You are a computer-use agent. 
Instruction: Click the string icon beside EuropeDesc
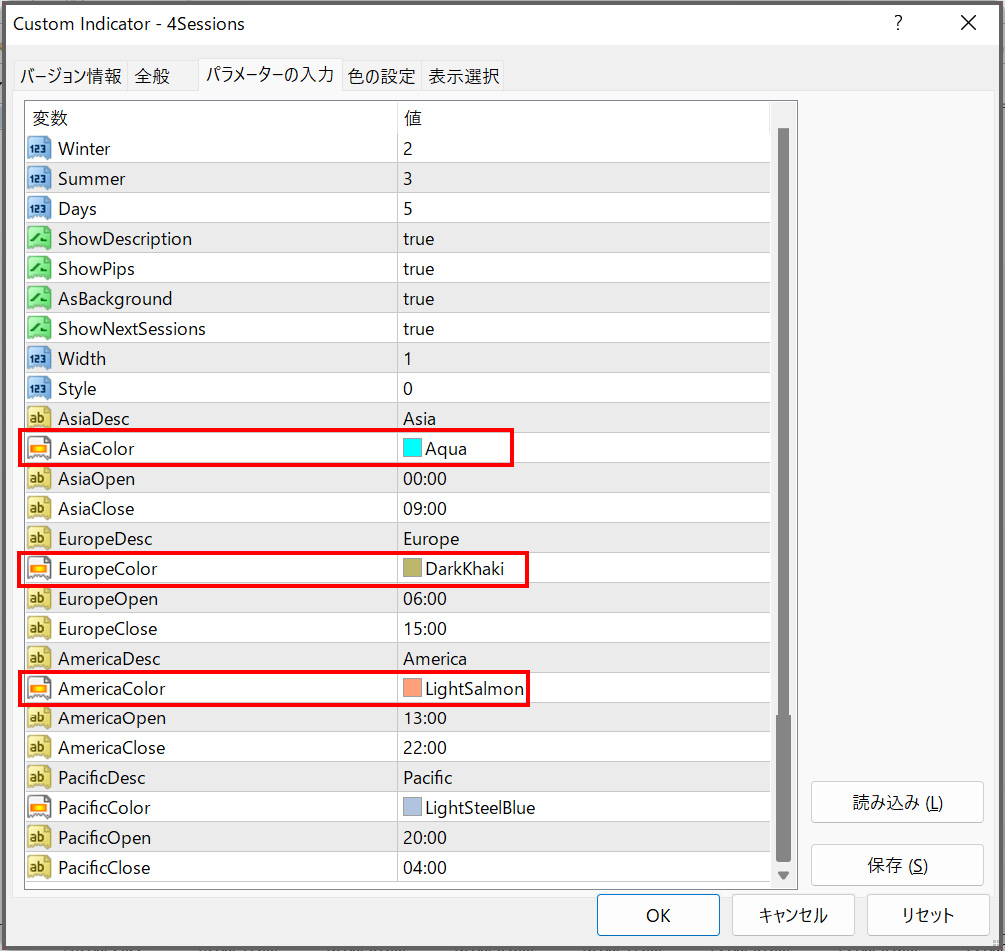(39, 538)
